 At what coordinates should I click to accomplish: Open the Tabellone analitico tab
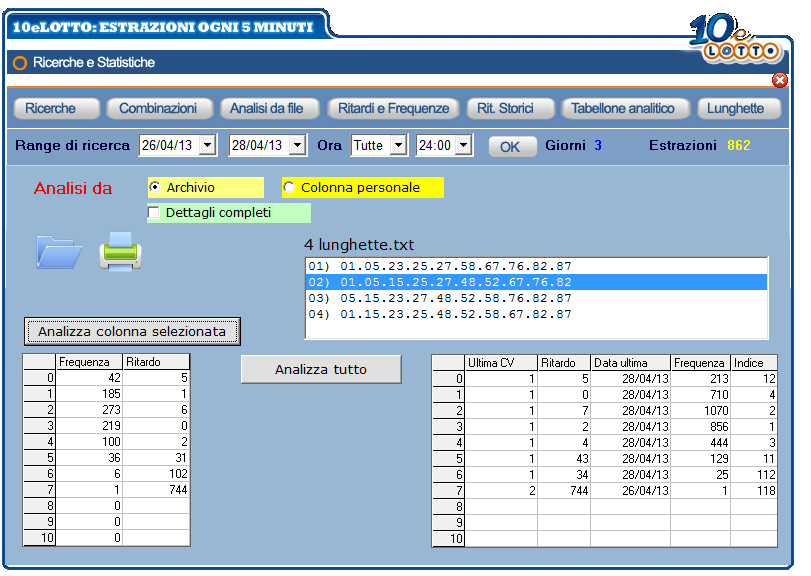623,109
